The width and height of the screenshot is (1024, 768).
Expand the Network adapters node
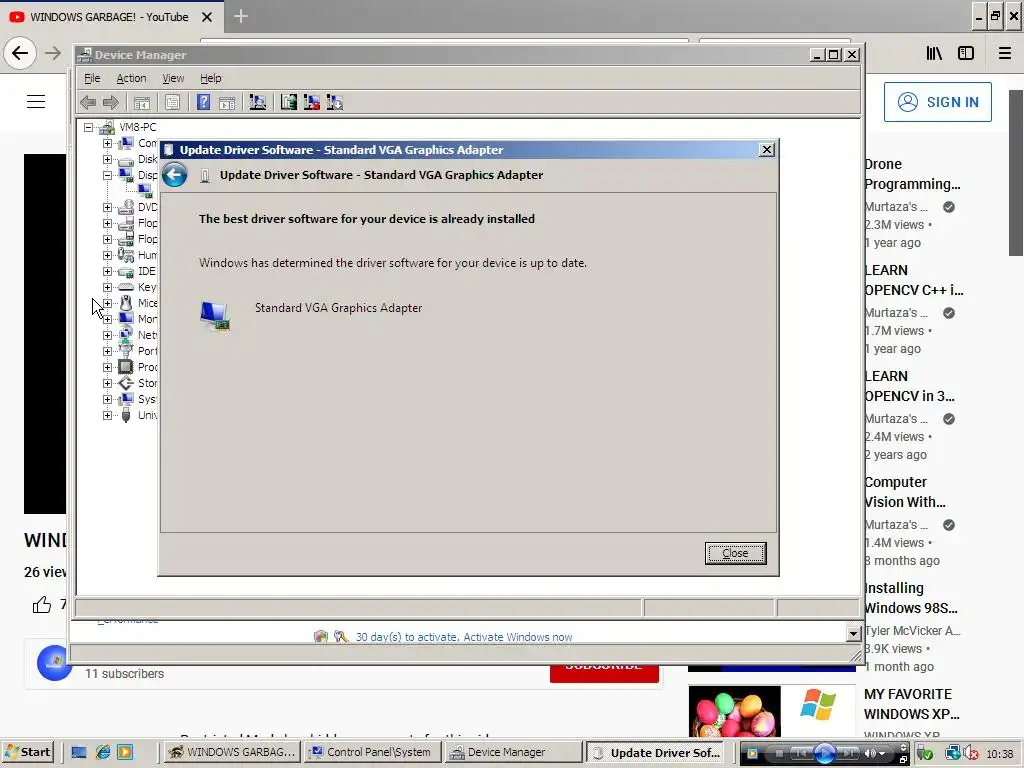107,335
